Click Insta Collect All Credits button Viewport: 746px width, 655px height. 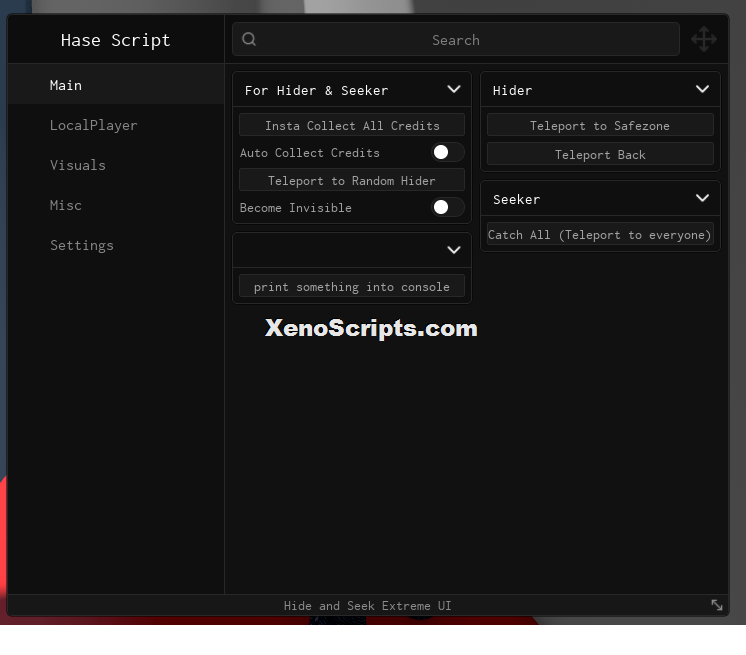[352, 125]
